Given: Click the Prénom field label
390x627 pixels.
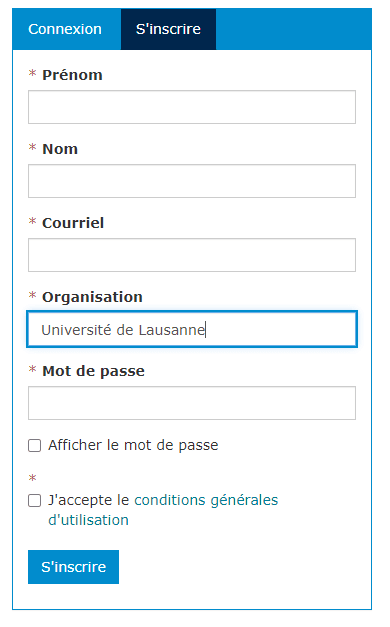Looking at the screenshot, I should (x=72, y=75).
